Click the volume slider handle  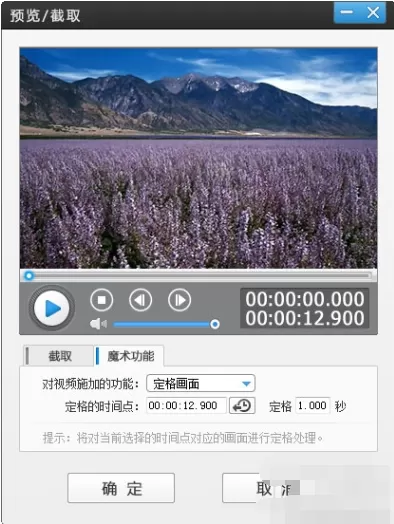pos(215,324)
